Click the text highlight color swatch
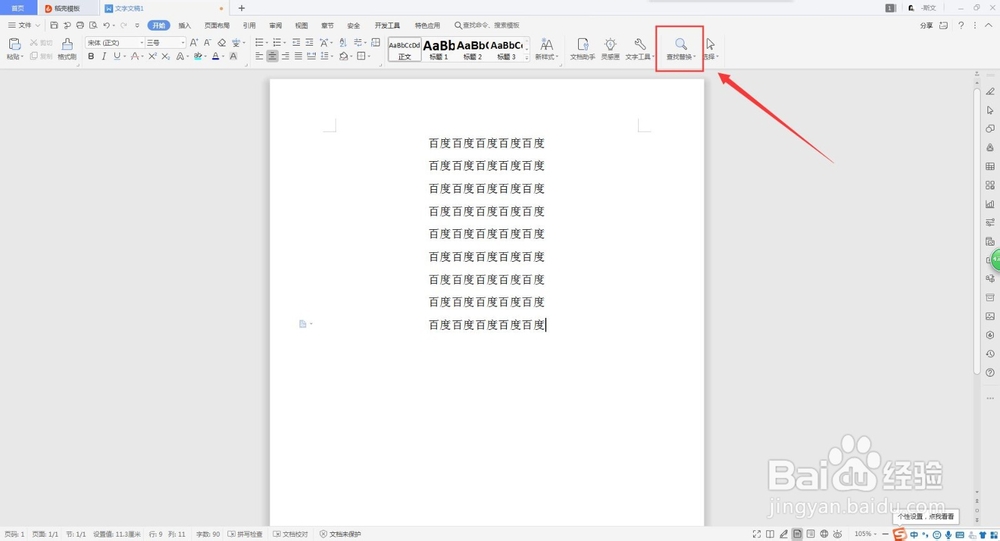Screen dimensions: 1000x541 [198, 56]
